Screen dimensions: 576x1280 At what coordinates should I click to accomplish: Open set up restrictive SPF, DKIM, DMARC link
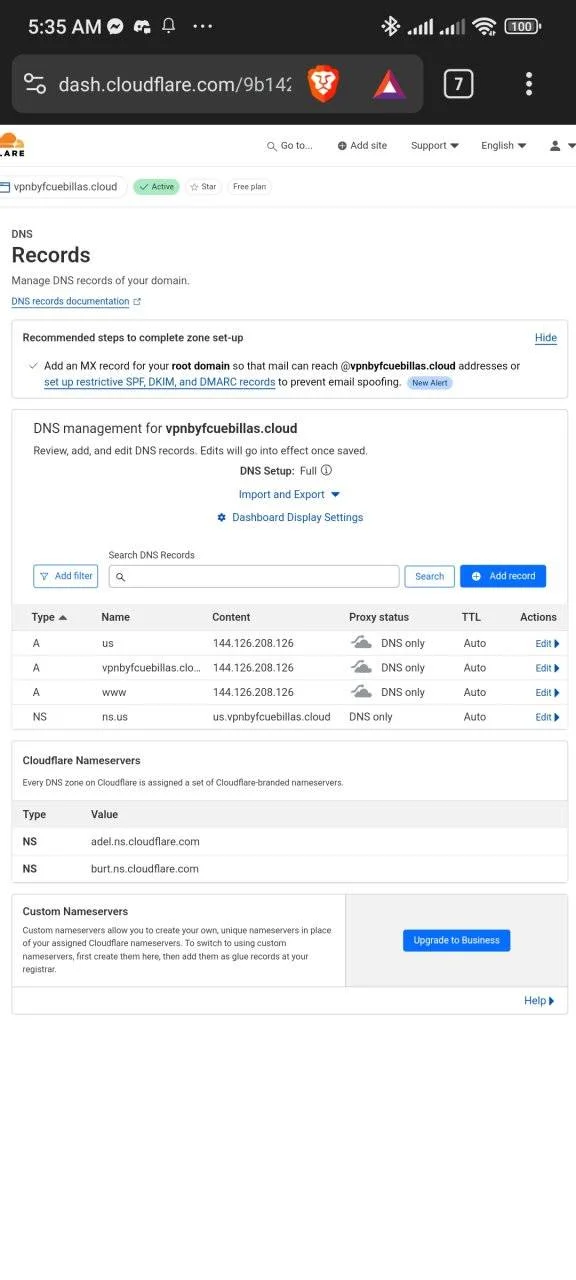[160, 382]
